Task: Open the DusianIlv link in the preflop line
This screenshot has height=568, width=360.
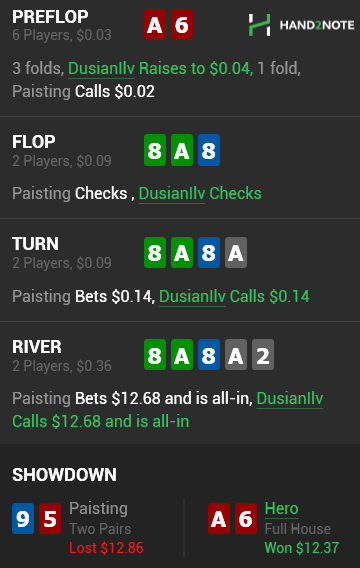Action: pos(101,68)
